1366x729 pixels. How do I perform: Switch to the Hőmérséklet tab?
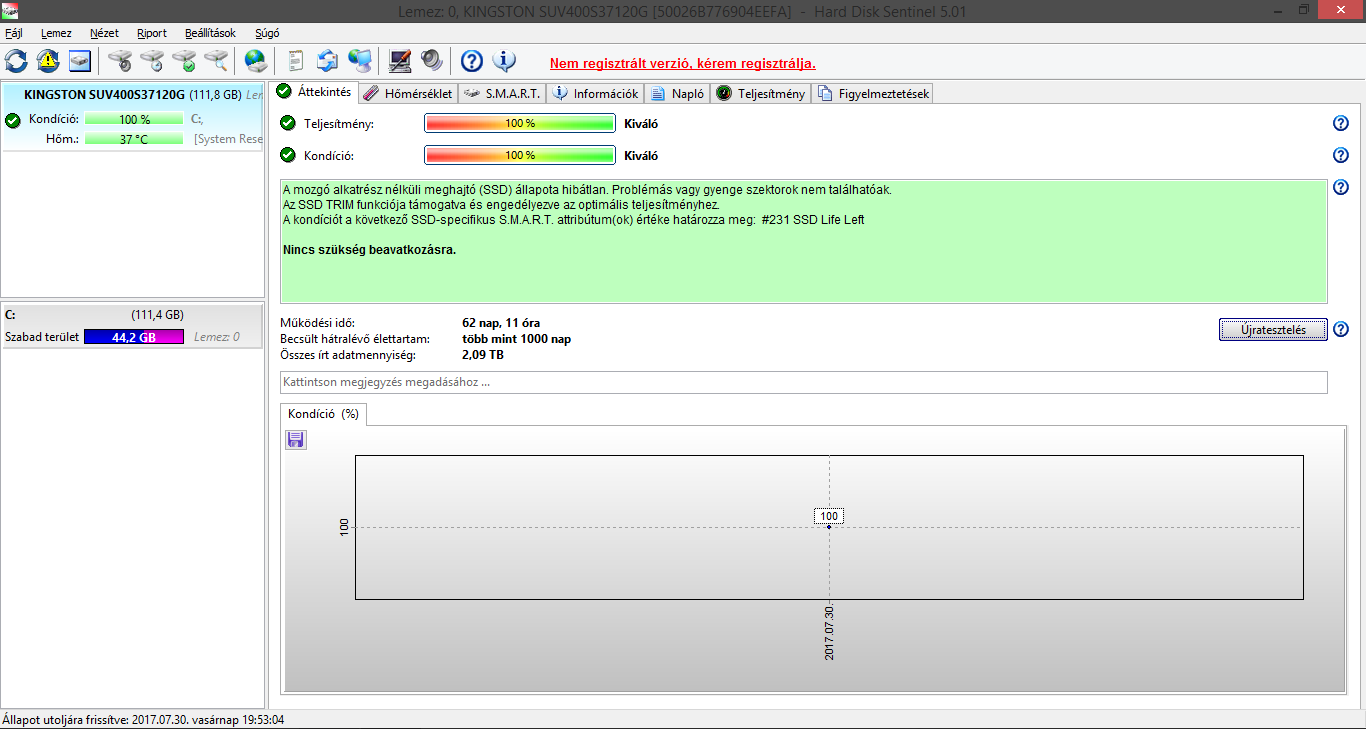tap(407, 94)
